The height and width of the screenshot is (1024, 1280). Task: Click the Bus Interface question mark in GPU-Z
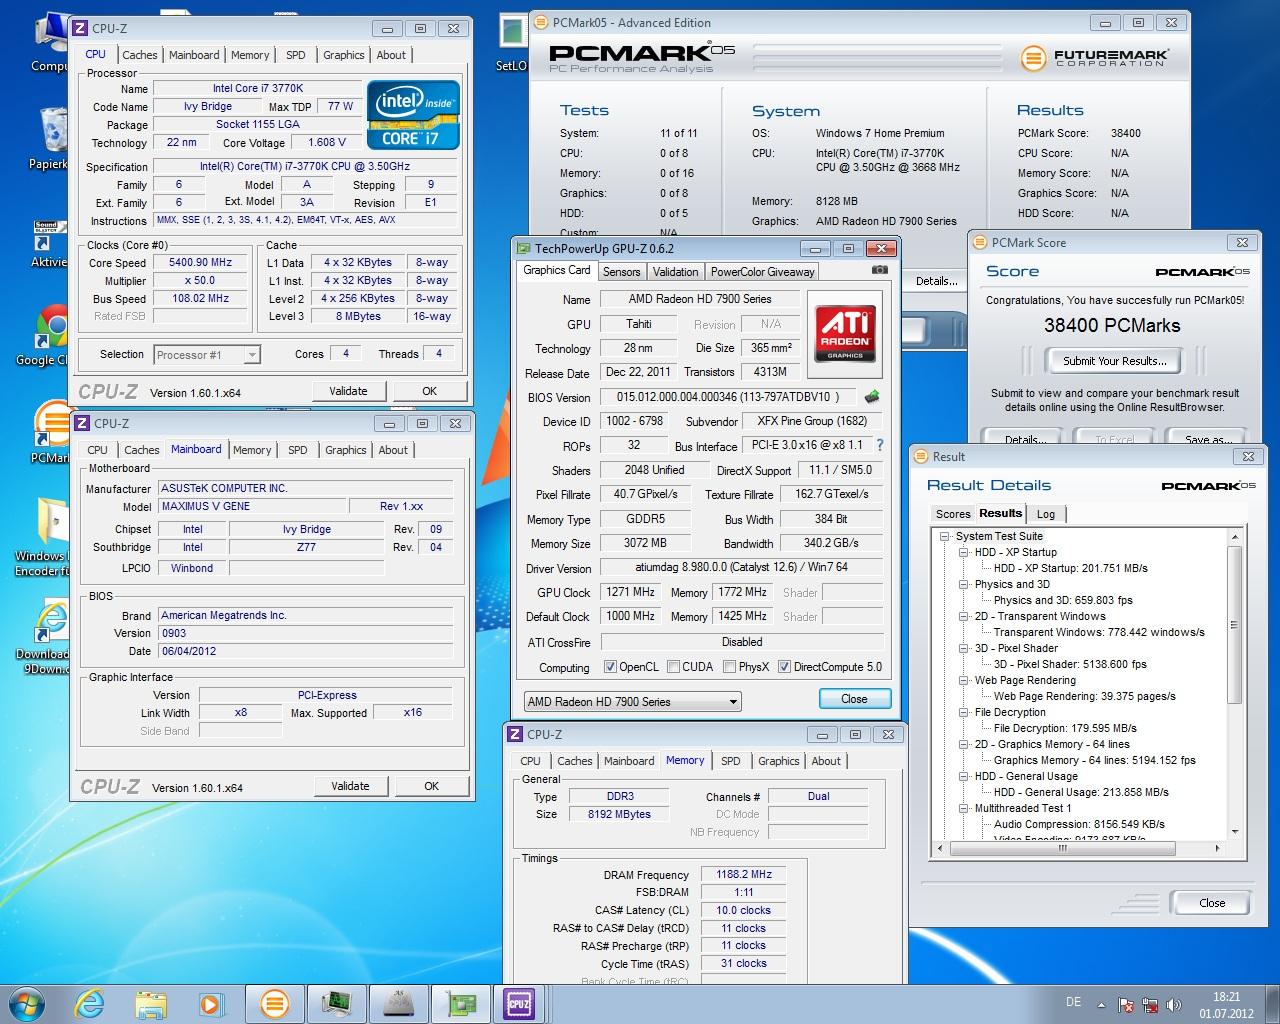click(x=880, y=445)
